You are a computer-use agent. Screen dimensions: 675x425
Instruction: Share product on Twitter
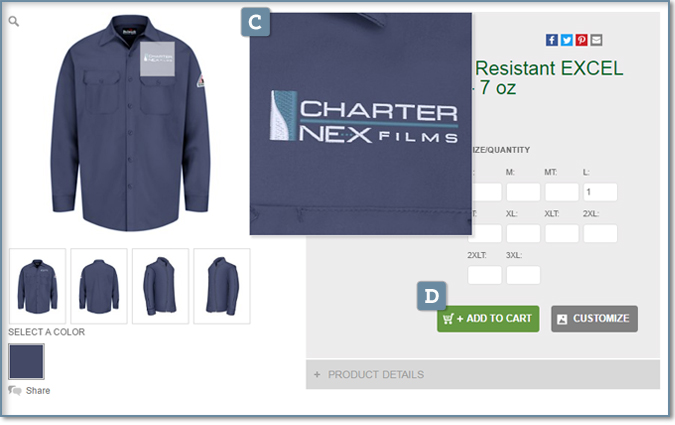coord(567,40)
